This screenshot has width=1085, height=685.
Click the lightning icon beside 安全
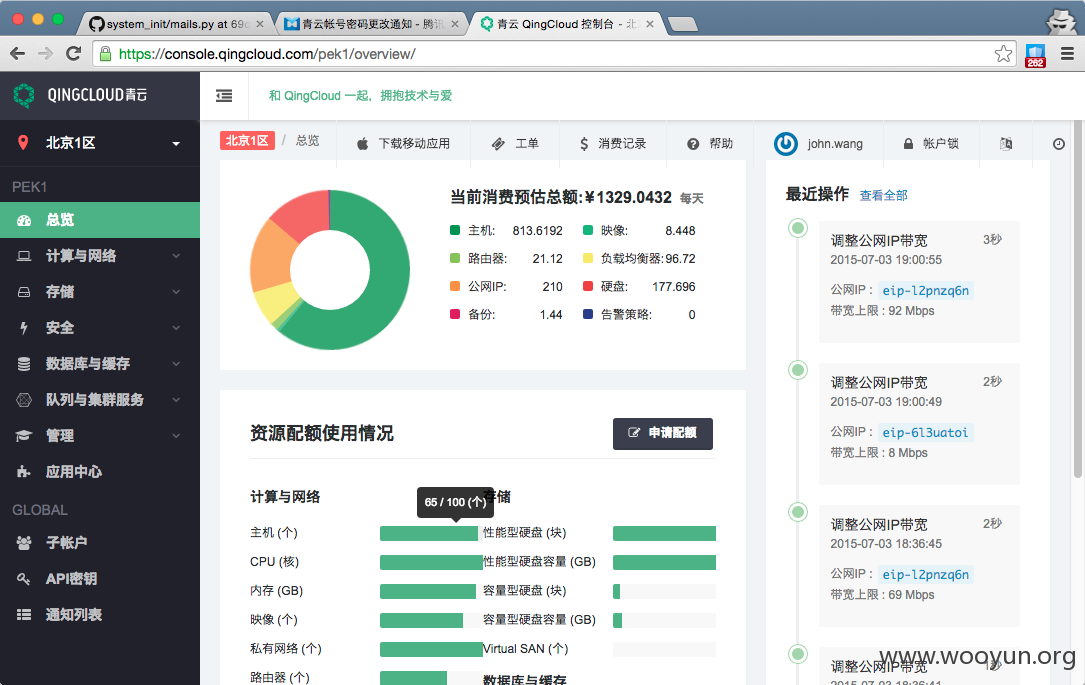[x=24, y=328]
